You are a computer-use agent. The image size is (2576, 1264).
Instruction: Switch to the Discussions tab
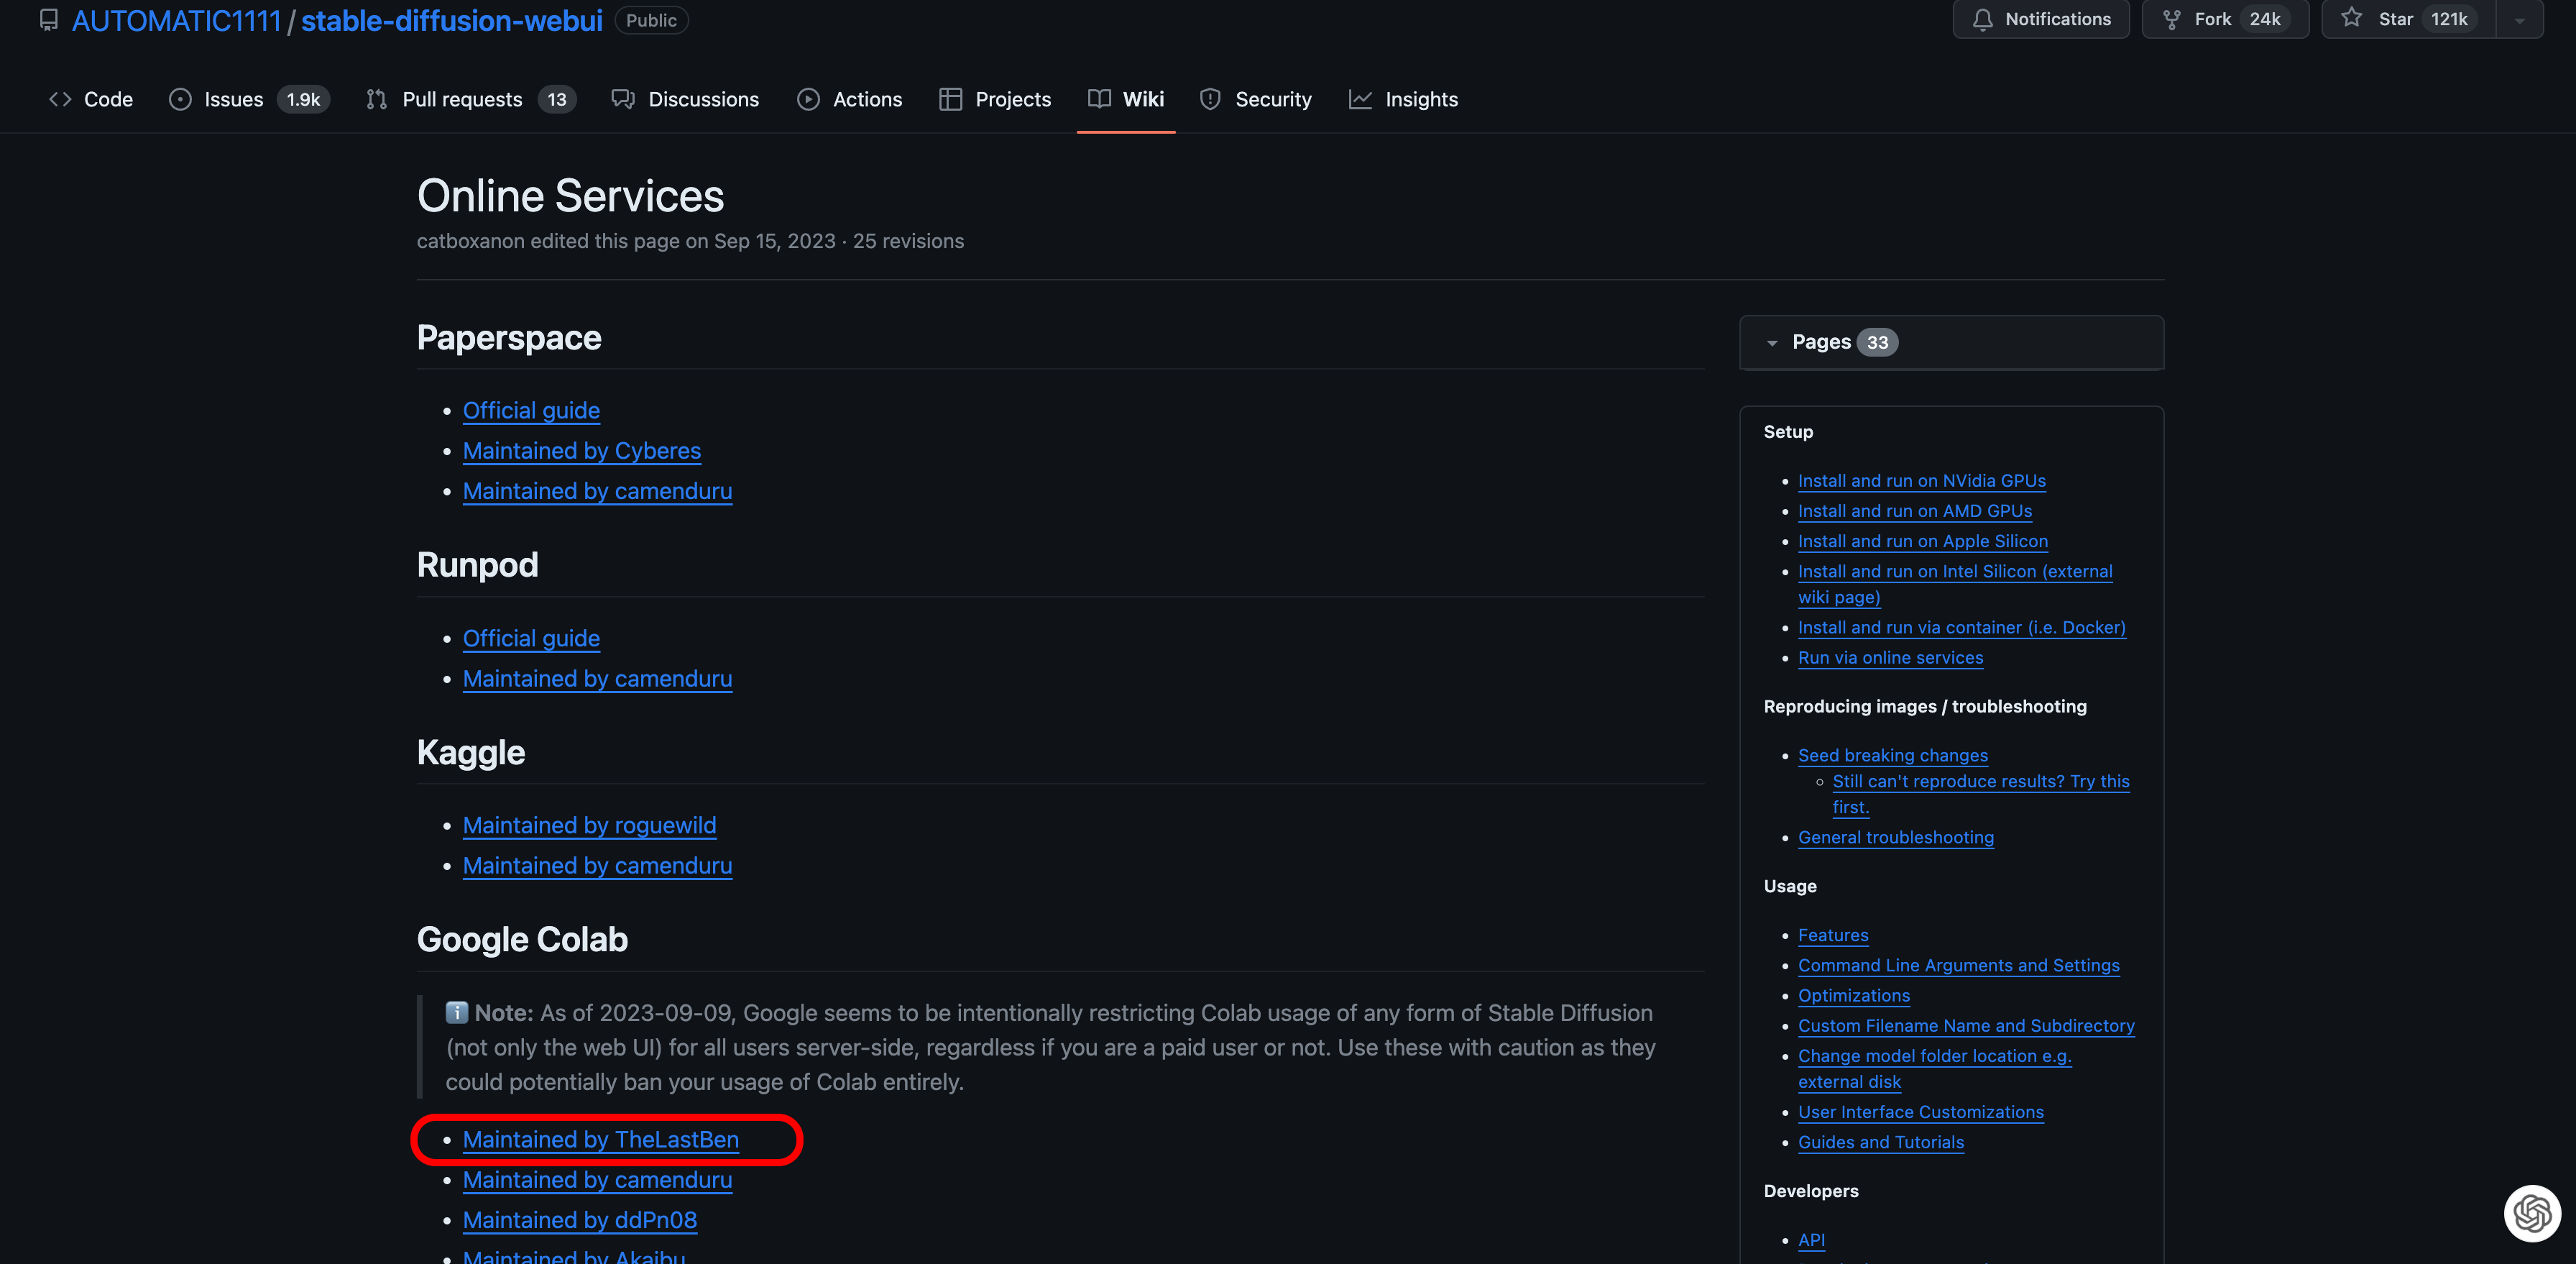tap(702, 99)
